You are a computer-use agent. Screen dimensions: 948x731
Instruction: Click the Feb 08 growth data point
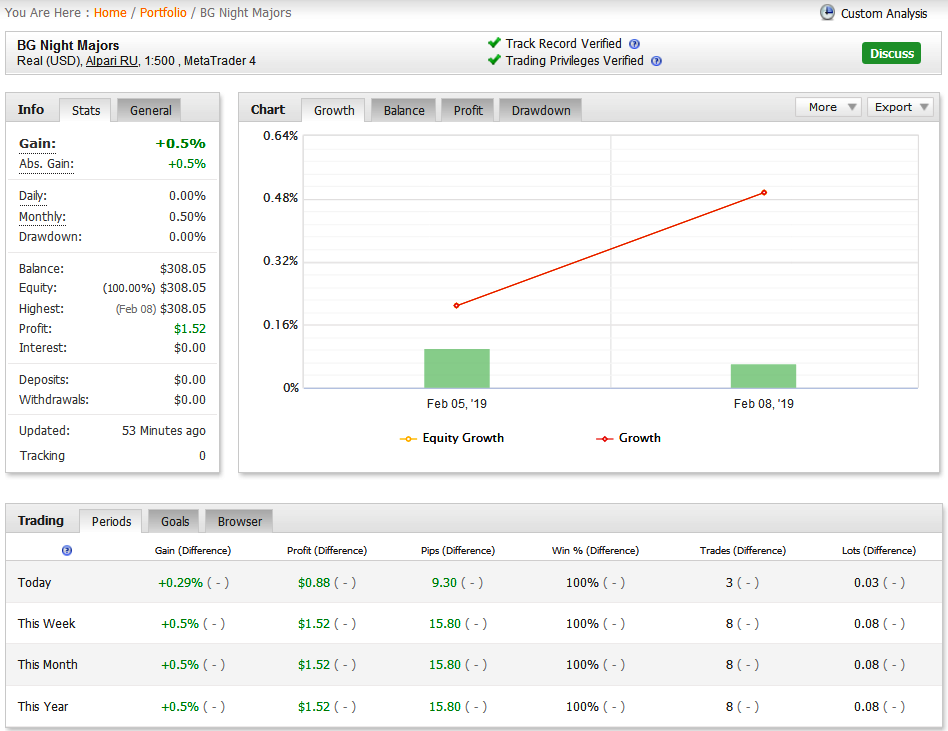pyautogui.click(x=764, y=192)
